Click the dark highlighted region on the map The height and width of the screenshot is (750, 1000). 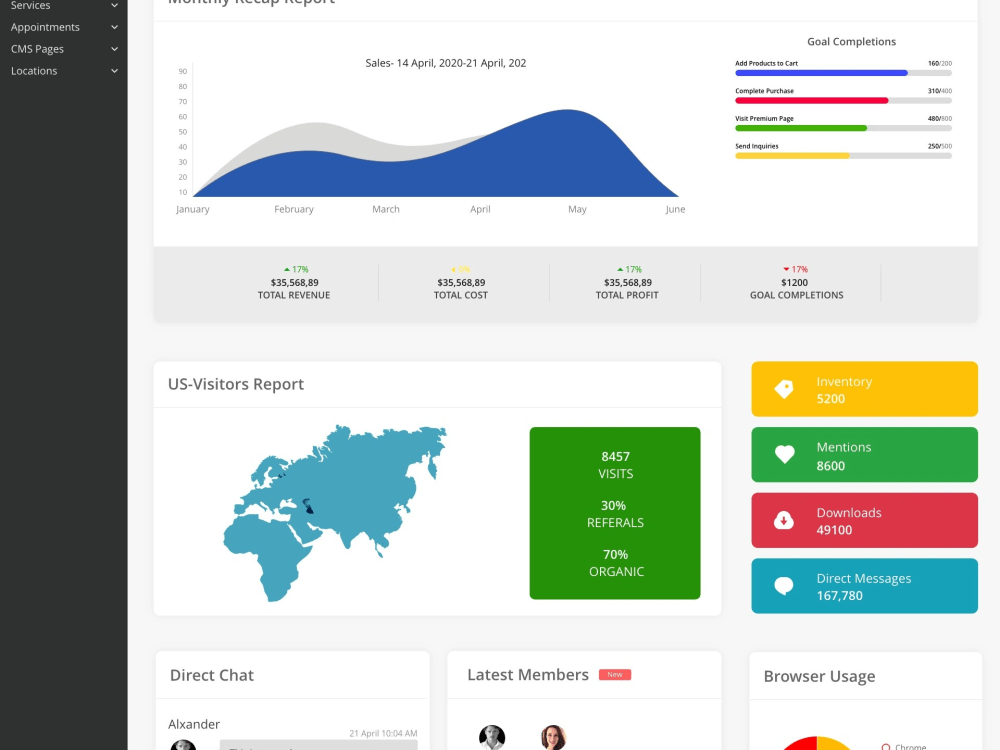tap(308, 506)
